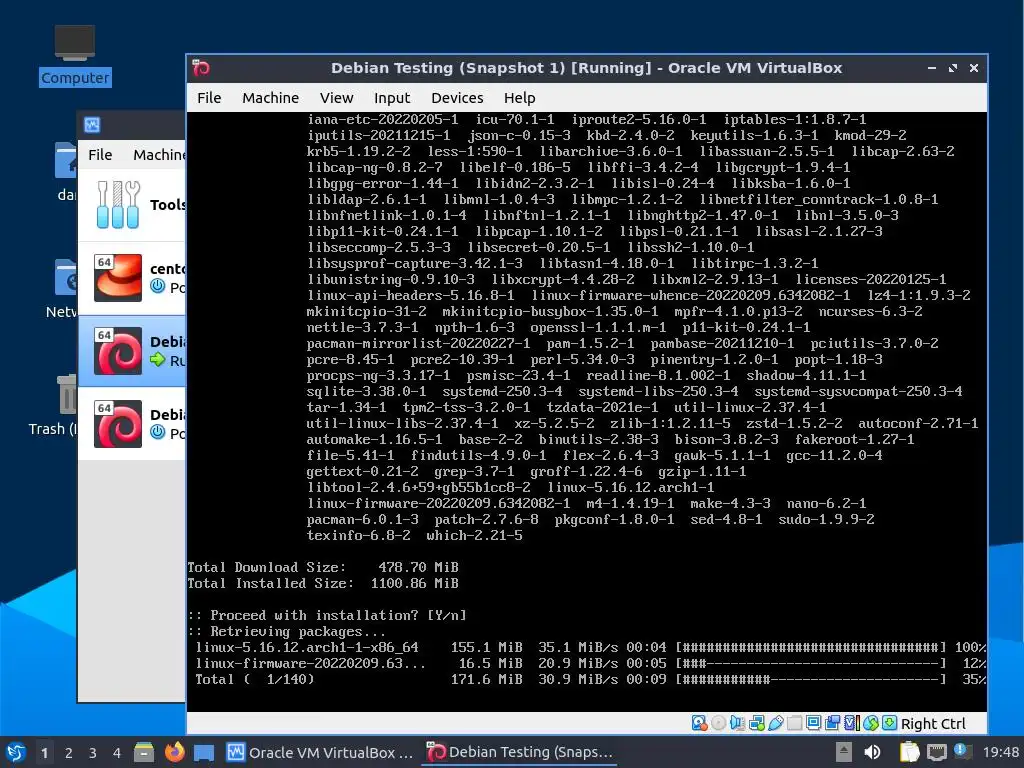1024x768 pixels.
Task: Switch to Debian Testing taskbar entry
Action: tap(520, 752)
